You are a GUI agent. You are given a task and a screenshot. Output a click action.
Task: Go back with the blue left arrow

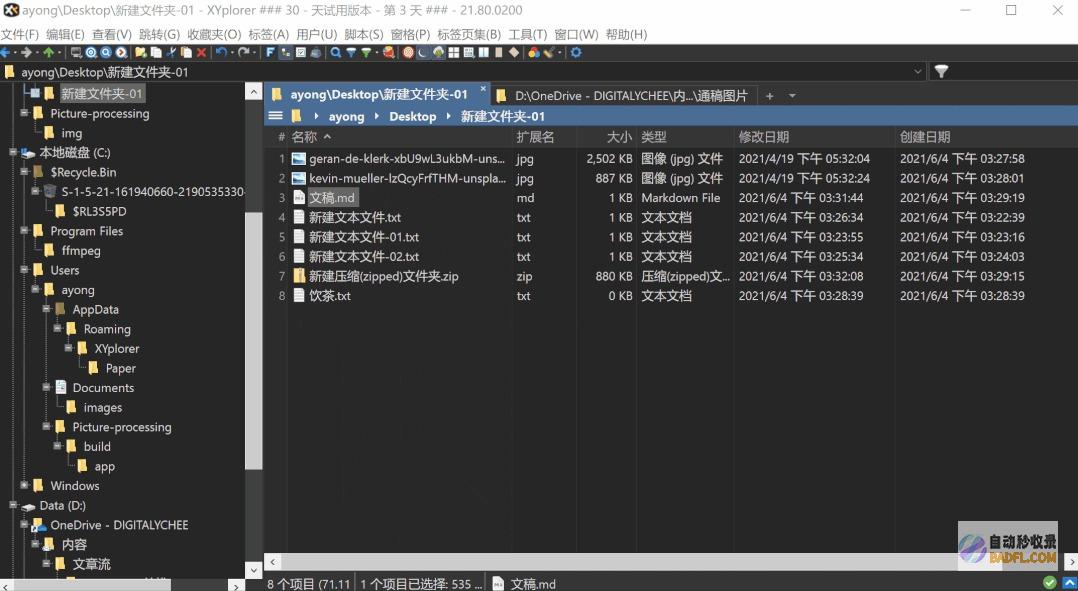click(5, 52)
